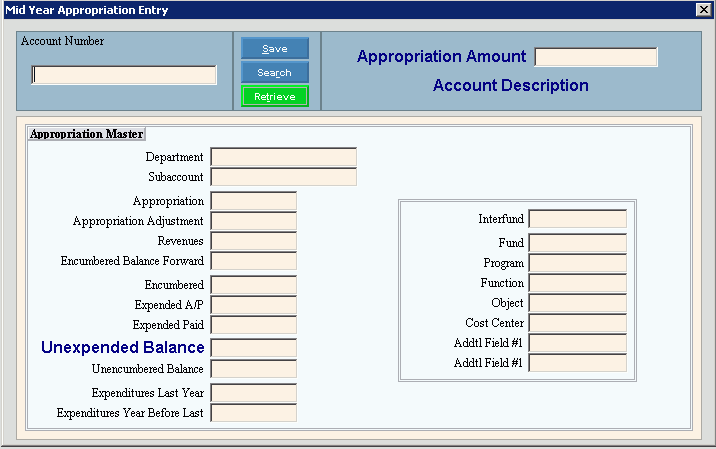Image resolution: width=716 pixels, height=449 pixels.
Task: Click the 'Appropriation Amount' label
Action: click(x=442, y=57)
